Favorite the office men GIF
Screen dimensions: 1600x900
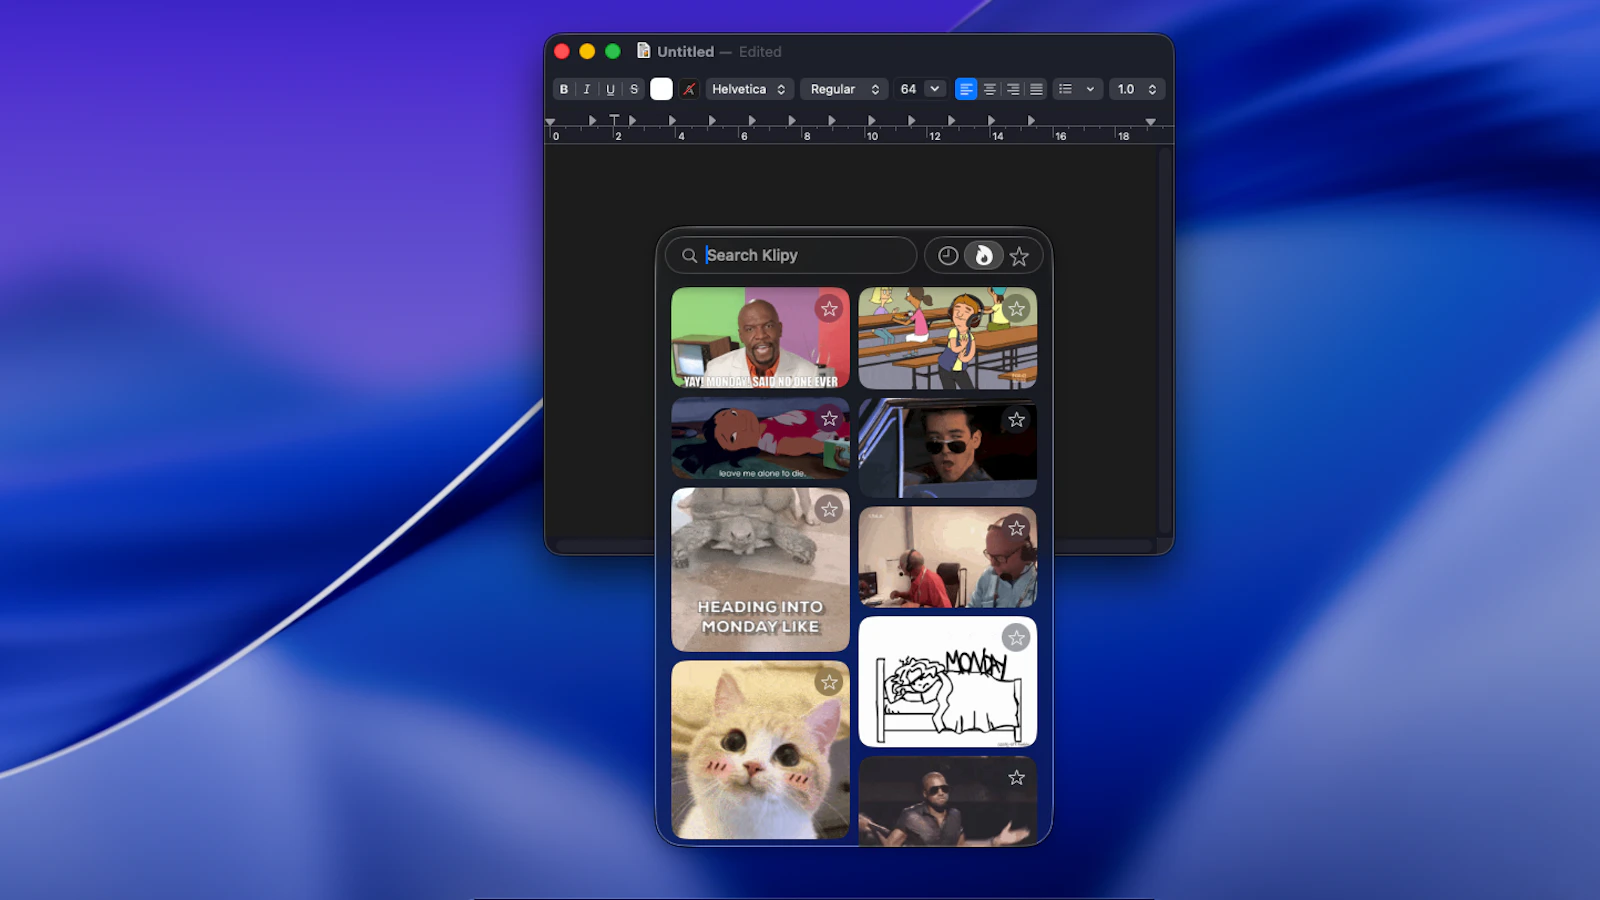pyautogui.click(x=1016, y=528)
